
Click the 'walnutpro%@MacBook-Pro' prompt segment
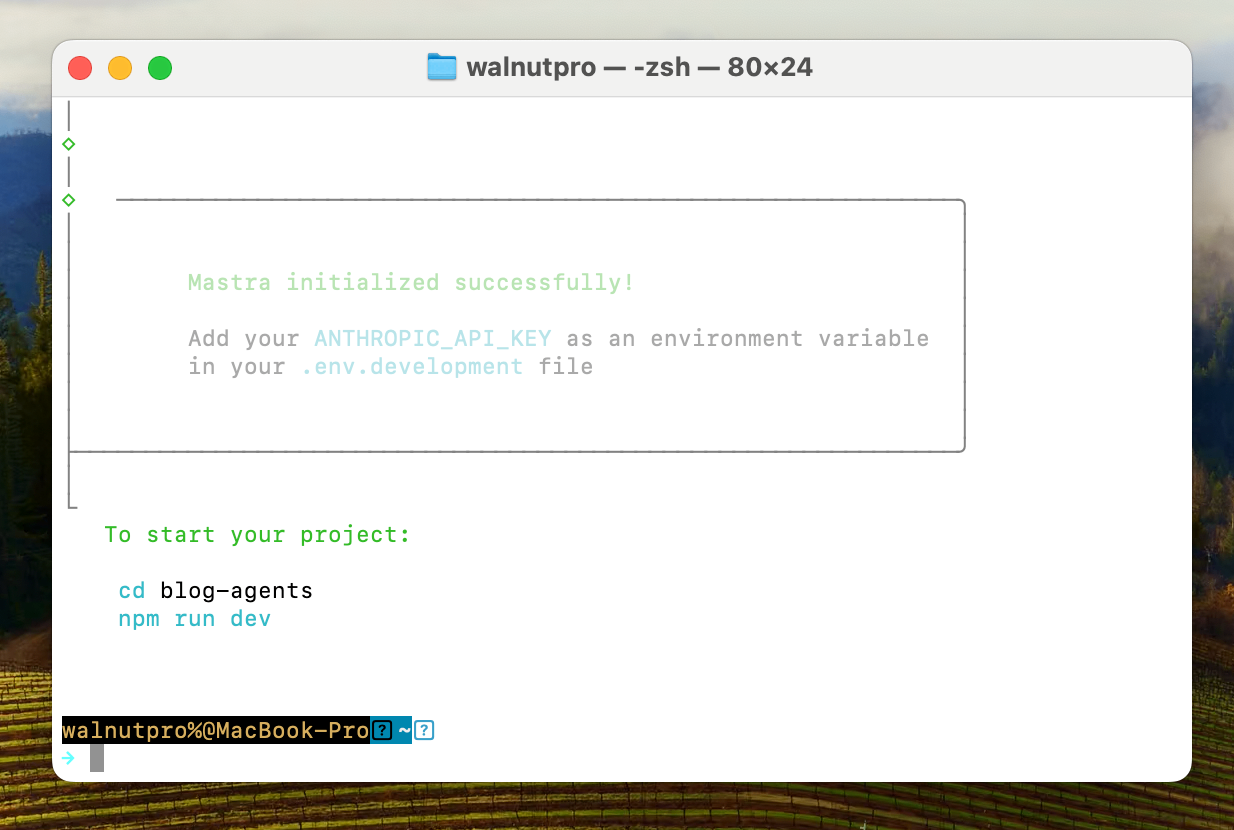coord(216,731)
